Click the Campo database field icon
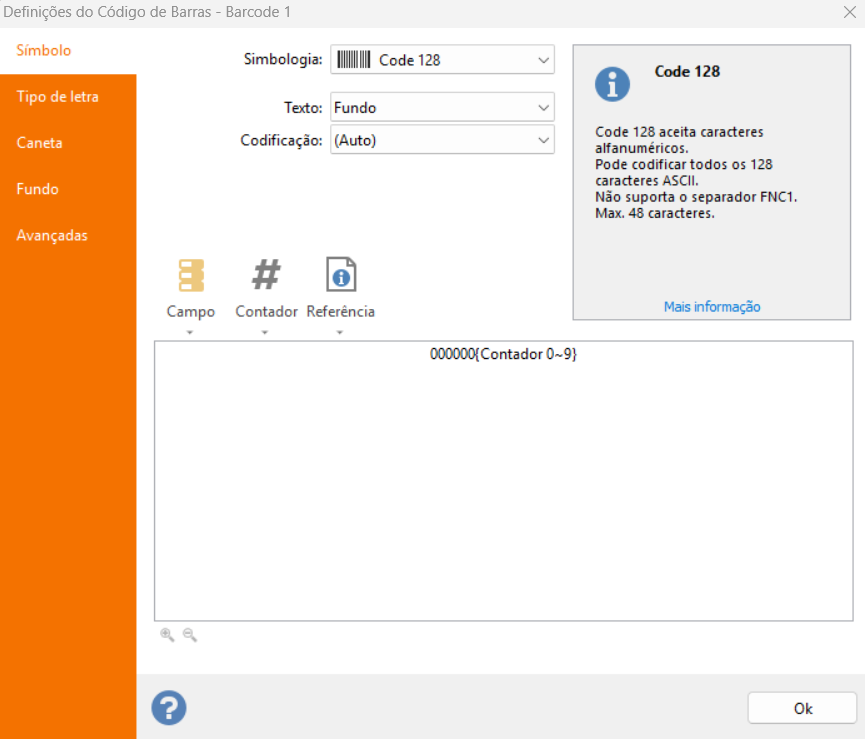The width and height of the screenshot is (865, 739). (x=190, y=275)
